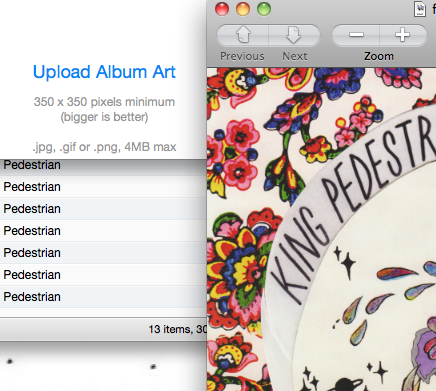Image resolution: width=436 pixels, height=391 pixels.
Task: Zoom out with the minus button
Action: click(356, 35)
